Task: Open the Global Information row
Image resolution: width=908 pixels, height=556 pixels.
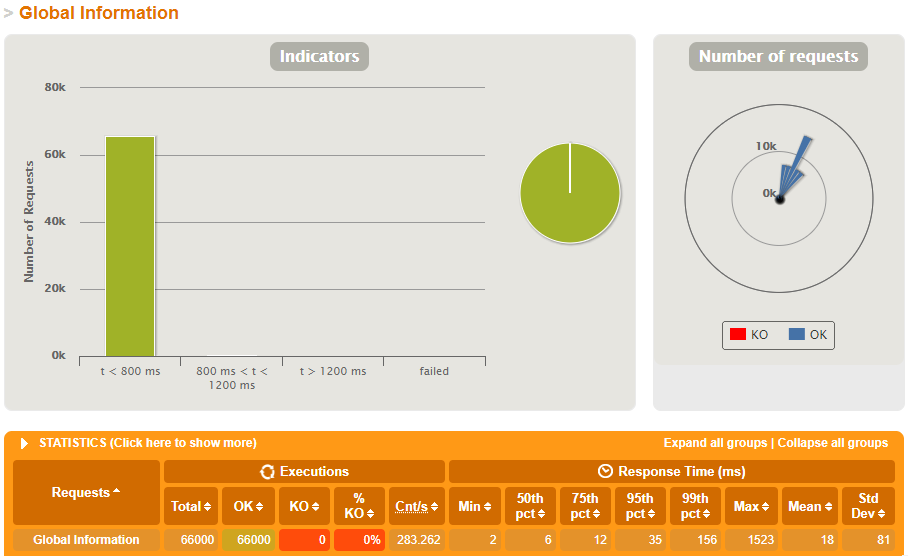Action: pos(86,540)
